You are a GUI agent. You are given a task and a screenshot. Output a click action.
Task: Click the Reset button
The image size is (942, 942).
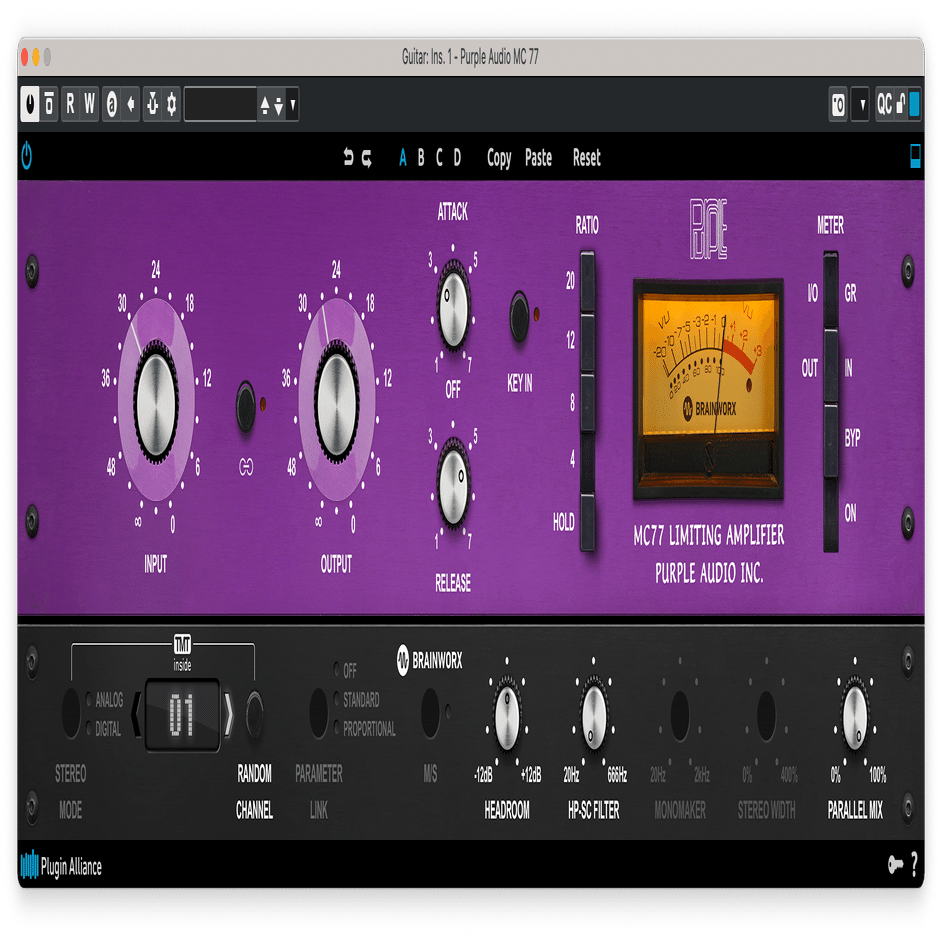point(586,158)
